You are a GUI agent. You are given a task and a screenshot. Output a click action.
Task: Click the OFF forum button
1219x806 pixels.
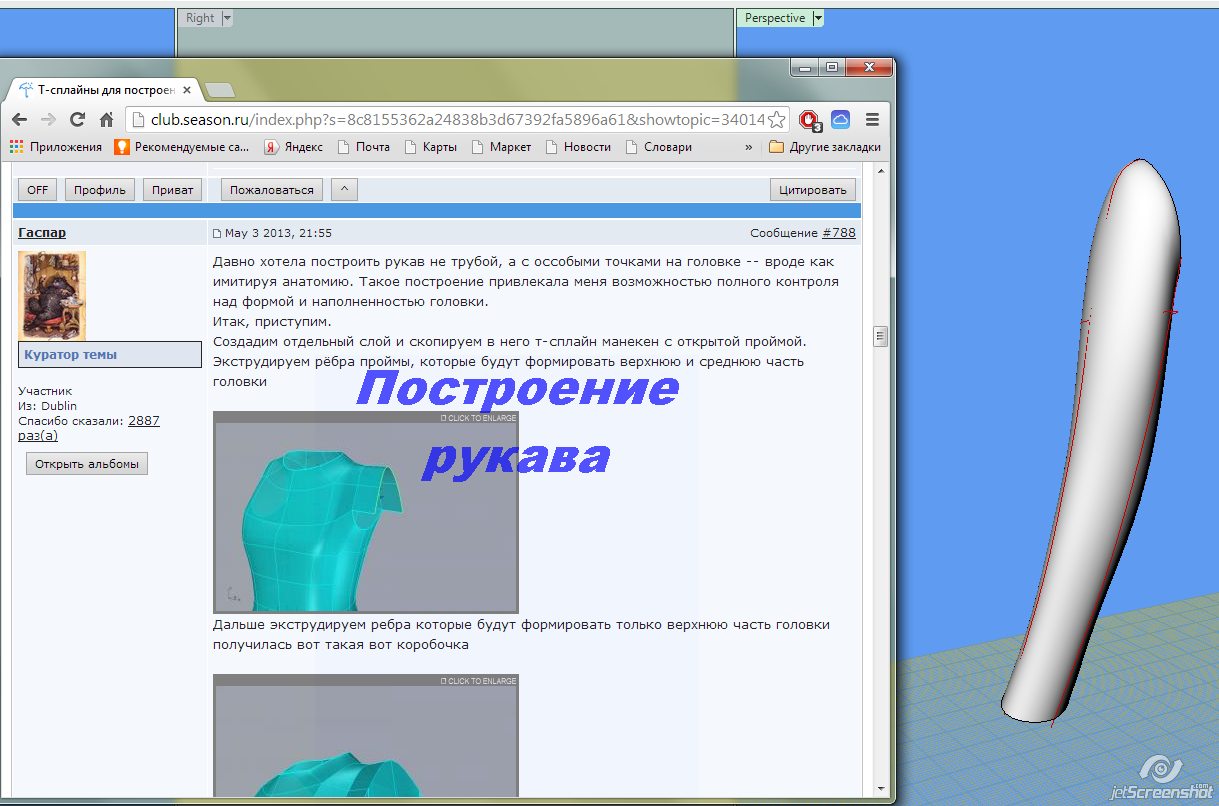click(x=37, y=190)
